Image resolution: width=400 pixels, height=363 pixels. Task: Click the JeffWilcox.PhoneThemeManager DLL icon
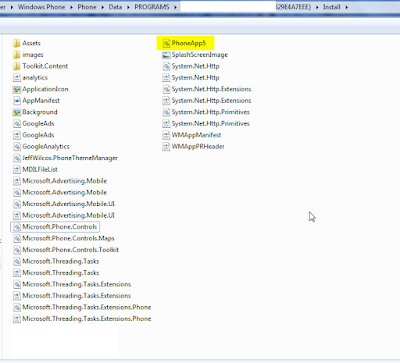click(x=17, y=158)
